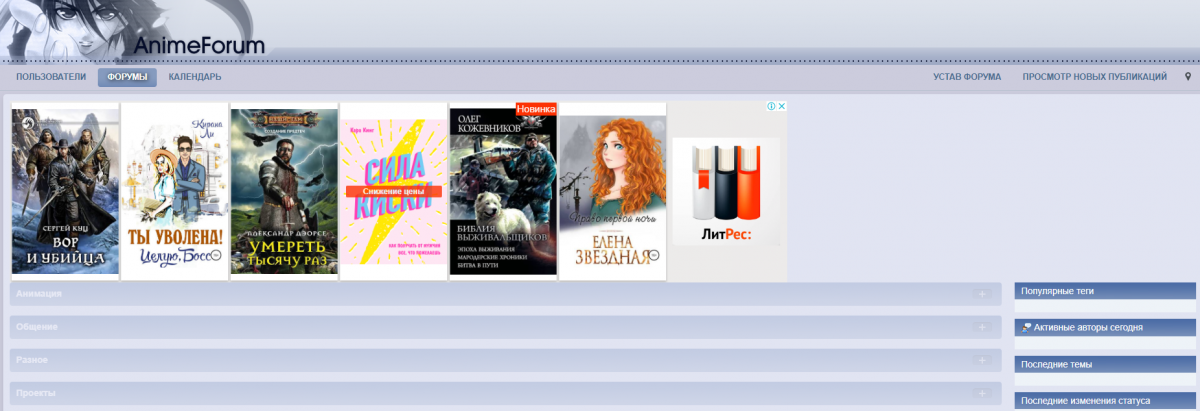The height and width of the screenshot is (411, 1200).
Task: Click the Активные авторы сегодня header
Action: (x=1105, y=327)
